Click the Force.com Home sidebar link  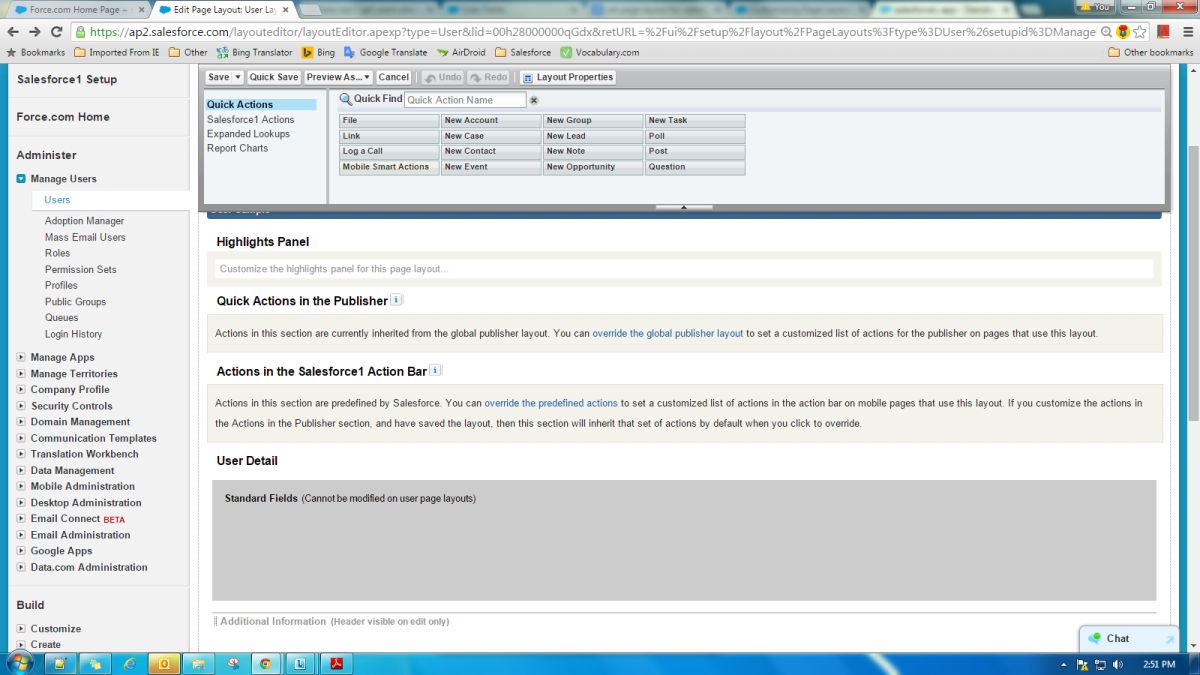pos(63,117)
